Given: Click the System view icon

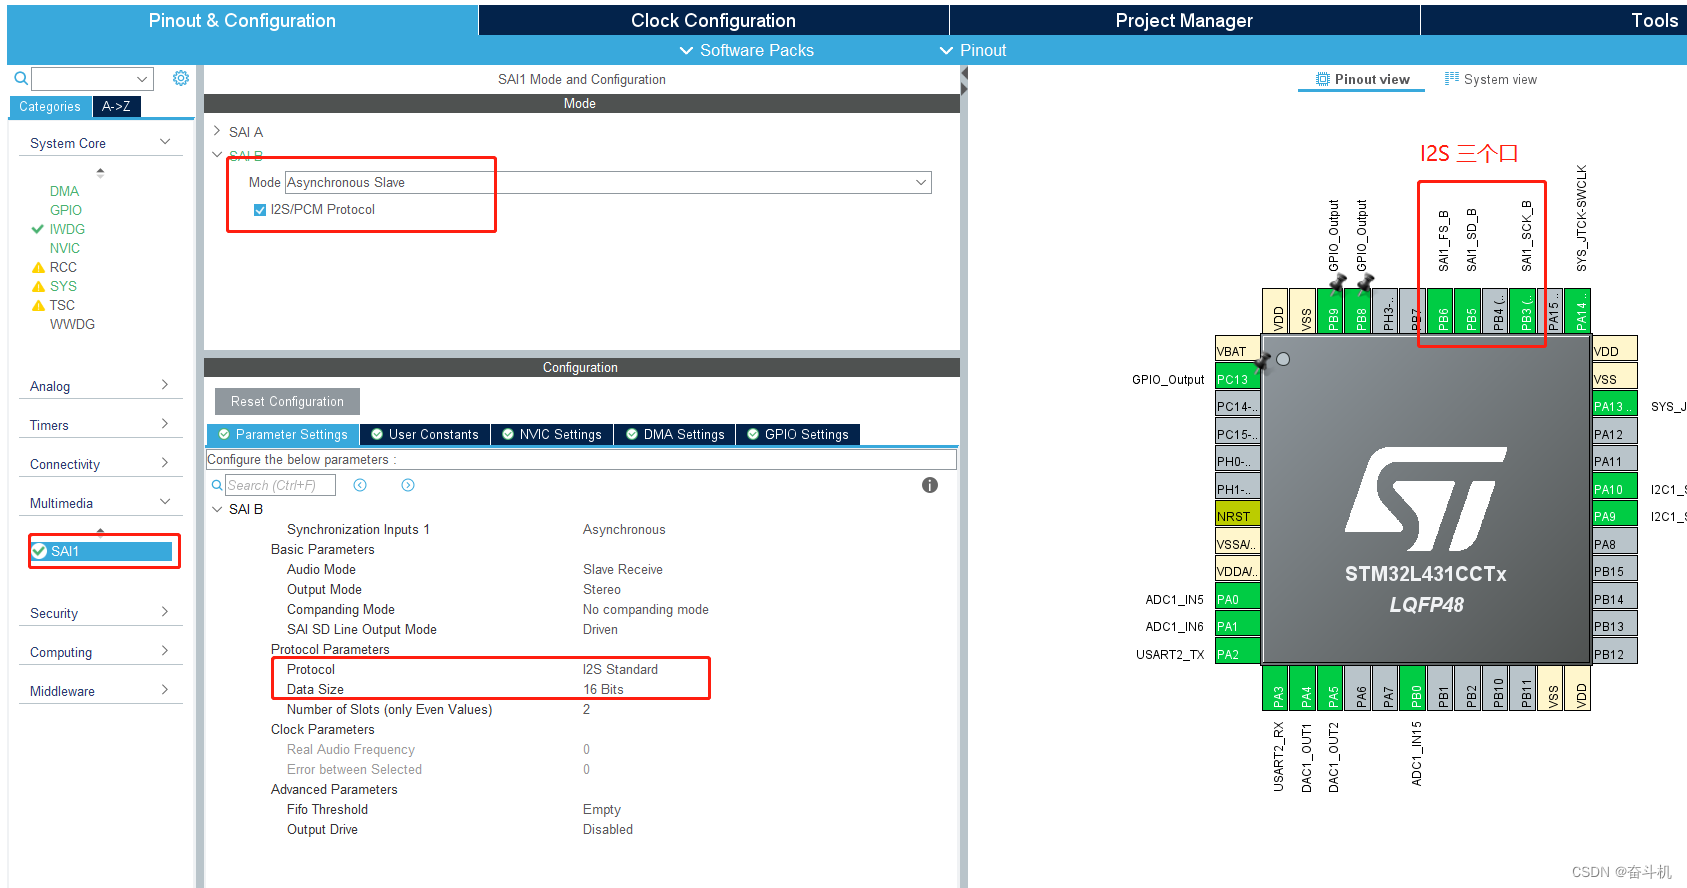Looking at the screenshot, I should tap(1452, 79).
